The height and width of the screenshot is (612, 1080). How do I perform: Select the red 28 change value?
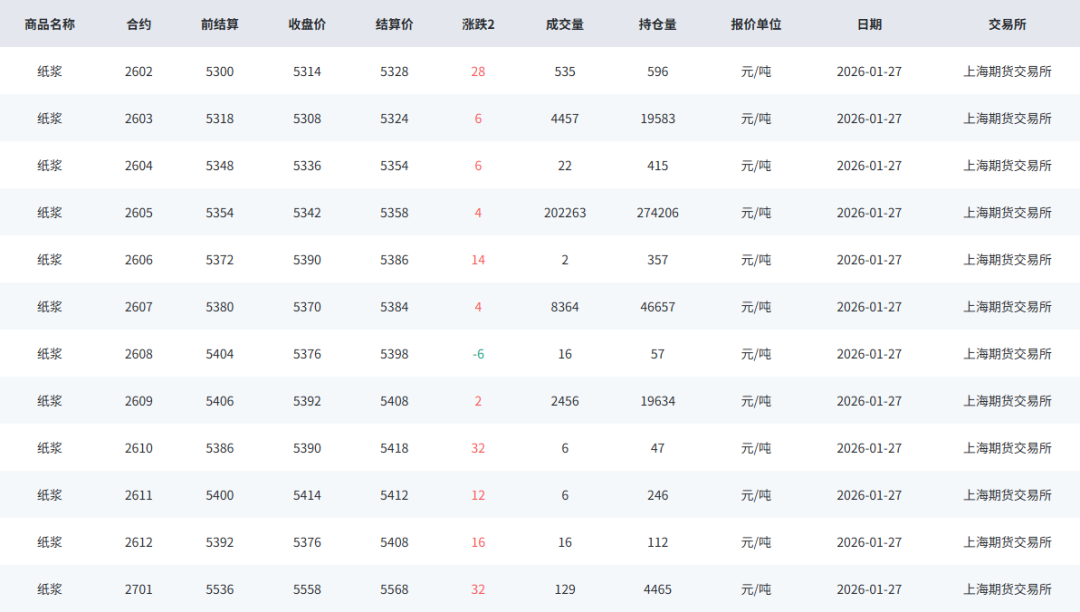click(478, 72)
